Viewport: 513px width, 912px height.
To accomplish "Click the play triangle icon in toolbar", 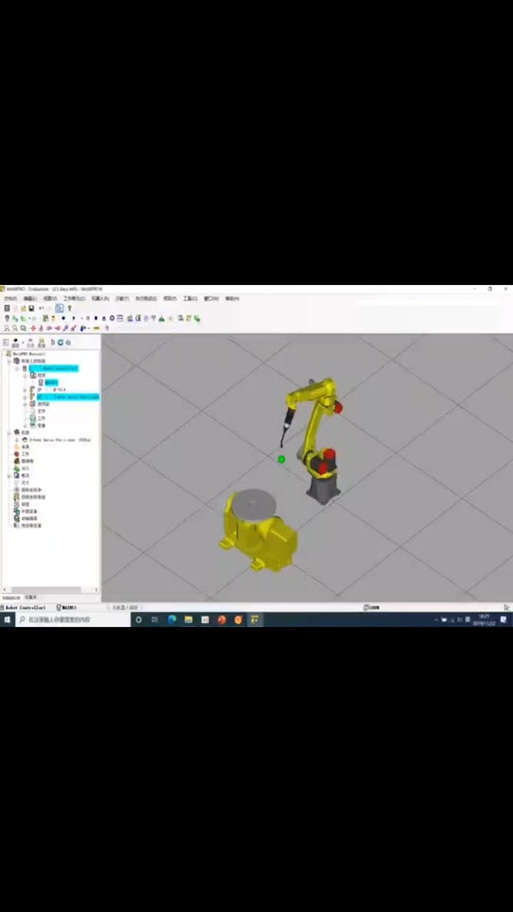I will [73, 318].
